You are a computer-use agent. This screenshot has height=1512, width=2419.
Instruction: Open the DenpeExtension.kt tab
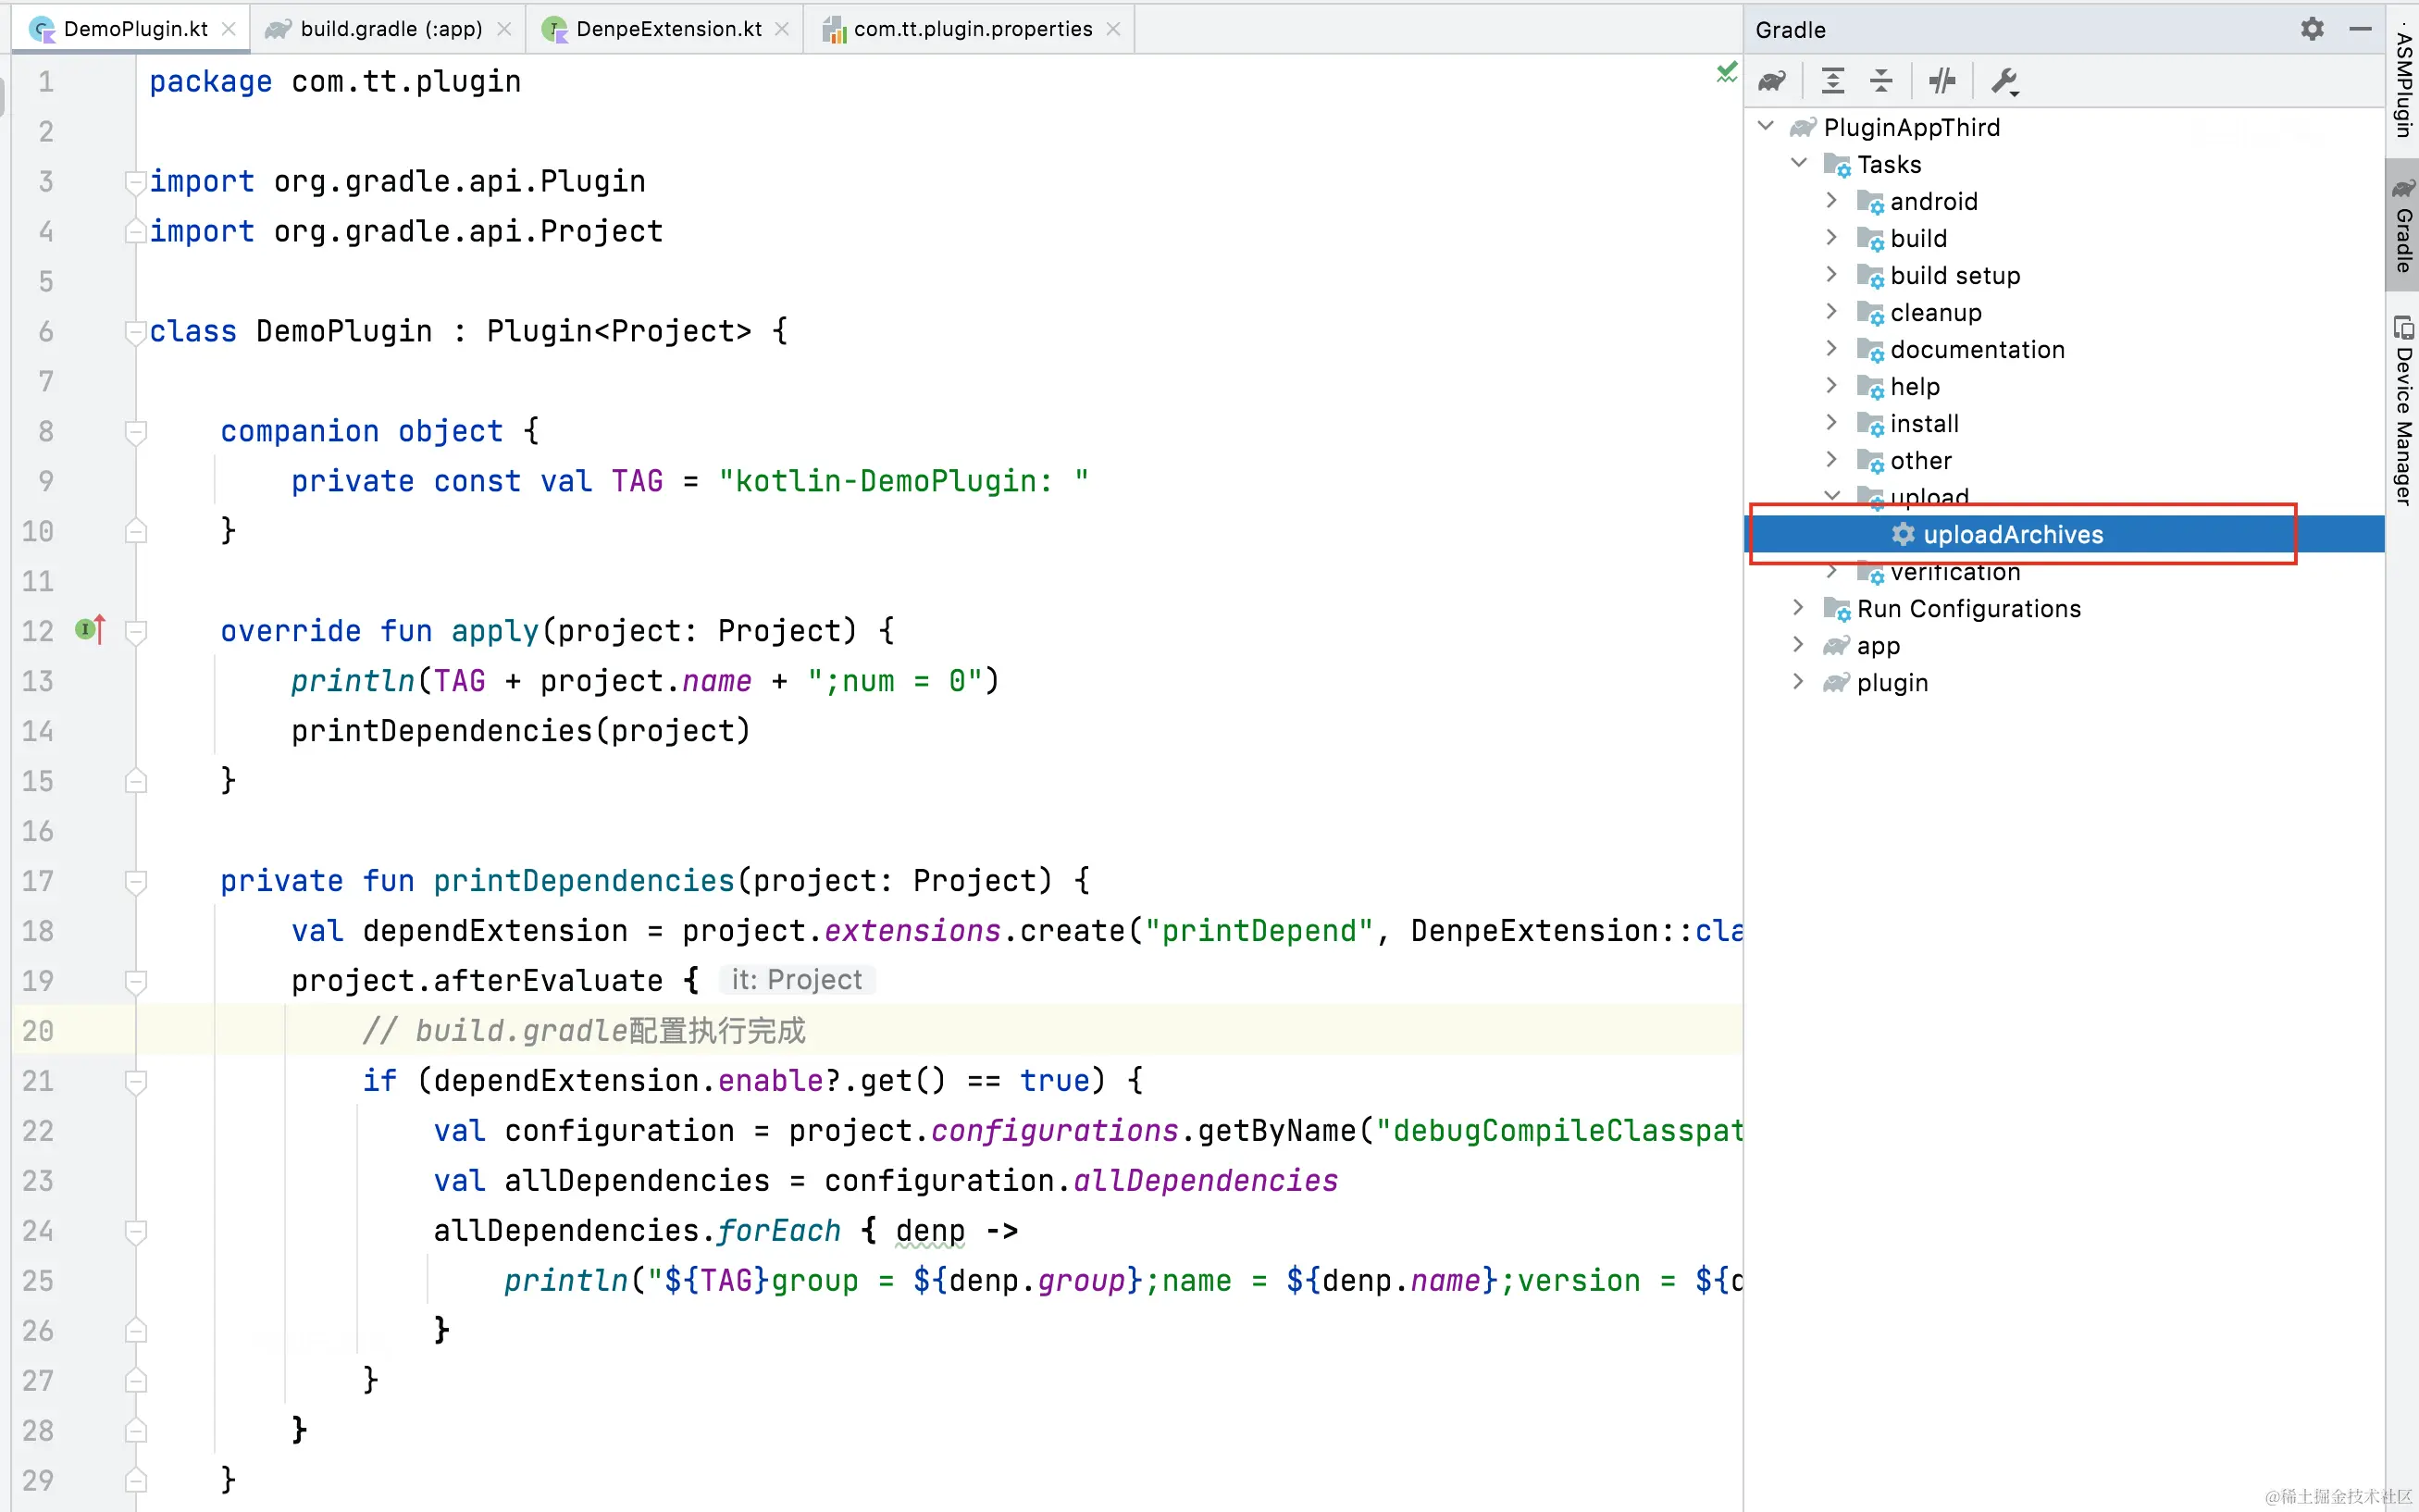668,29
